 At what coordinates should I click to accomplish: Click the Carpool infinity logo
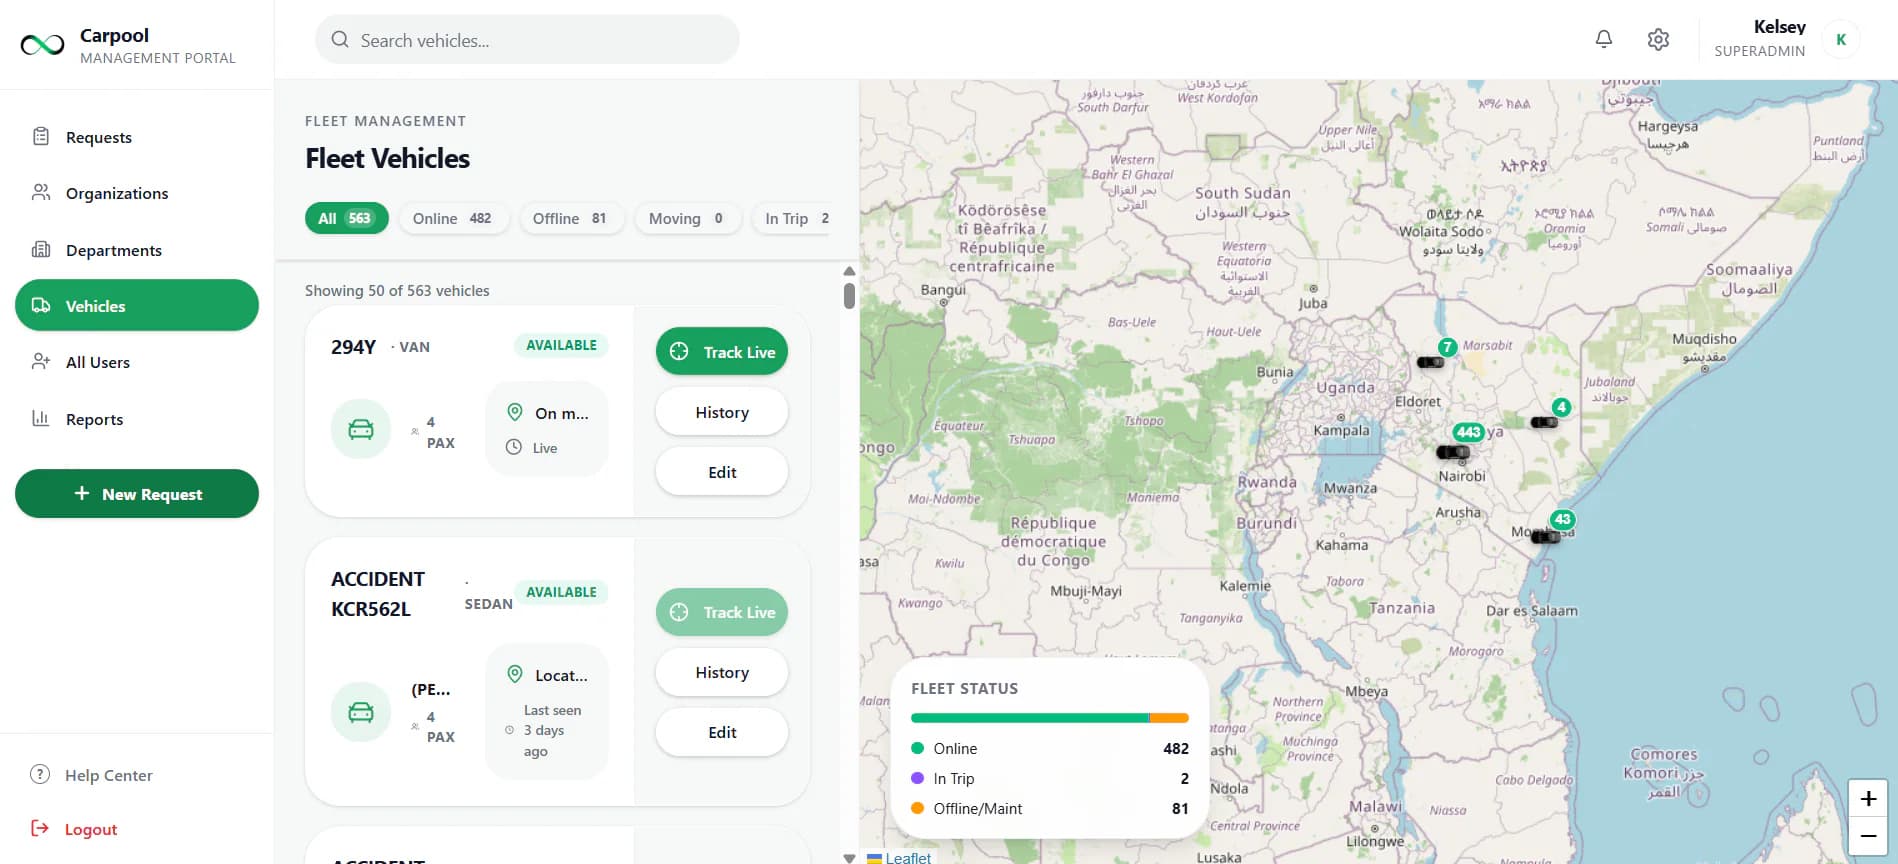coord(43,45)
